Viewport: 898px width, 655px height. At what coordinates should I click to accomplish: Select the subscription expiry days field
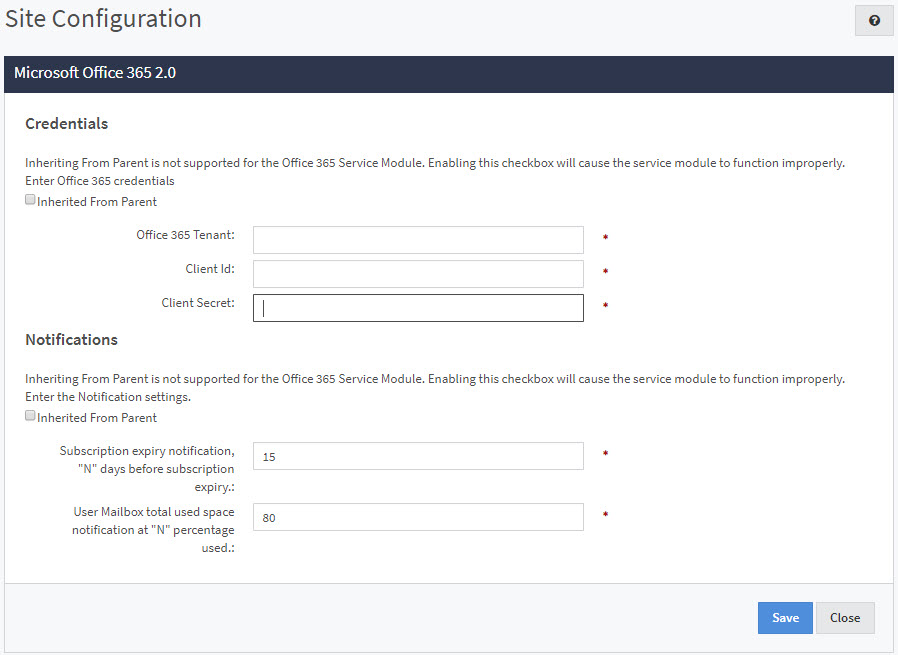pos(418,456)
